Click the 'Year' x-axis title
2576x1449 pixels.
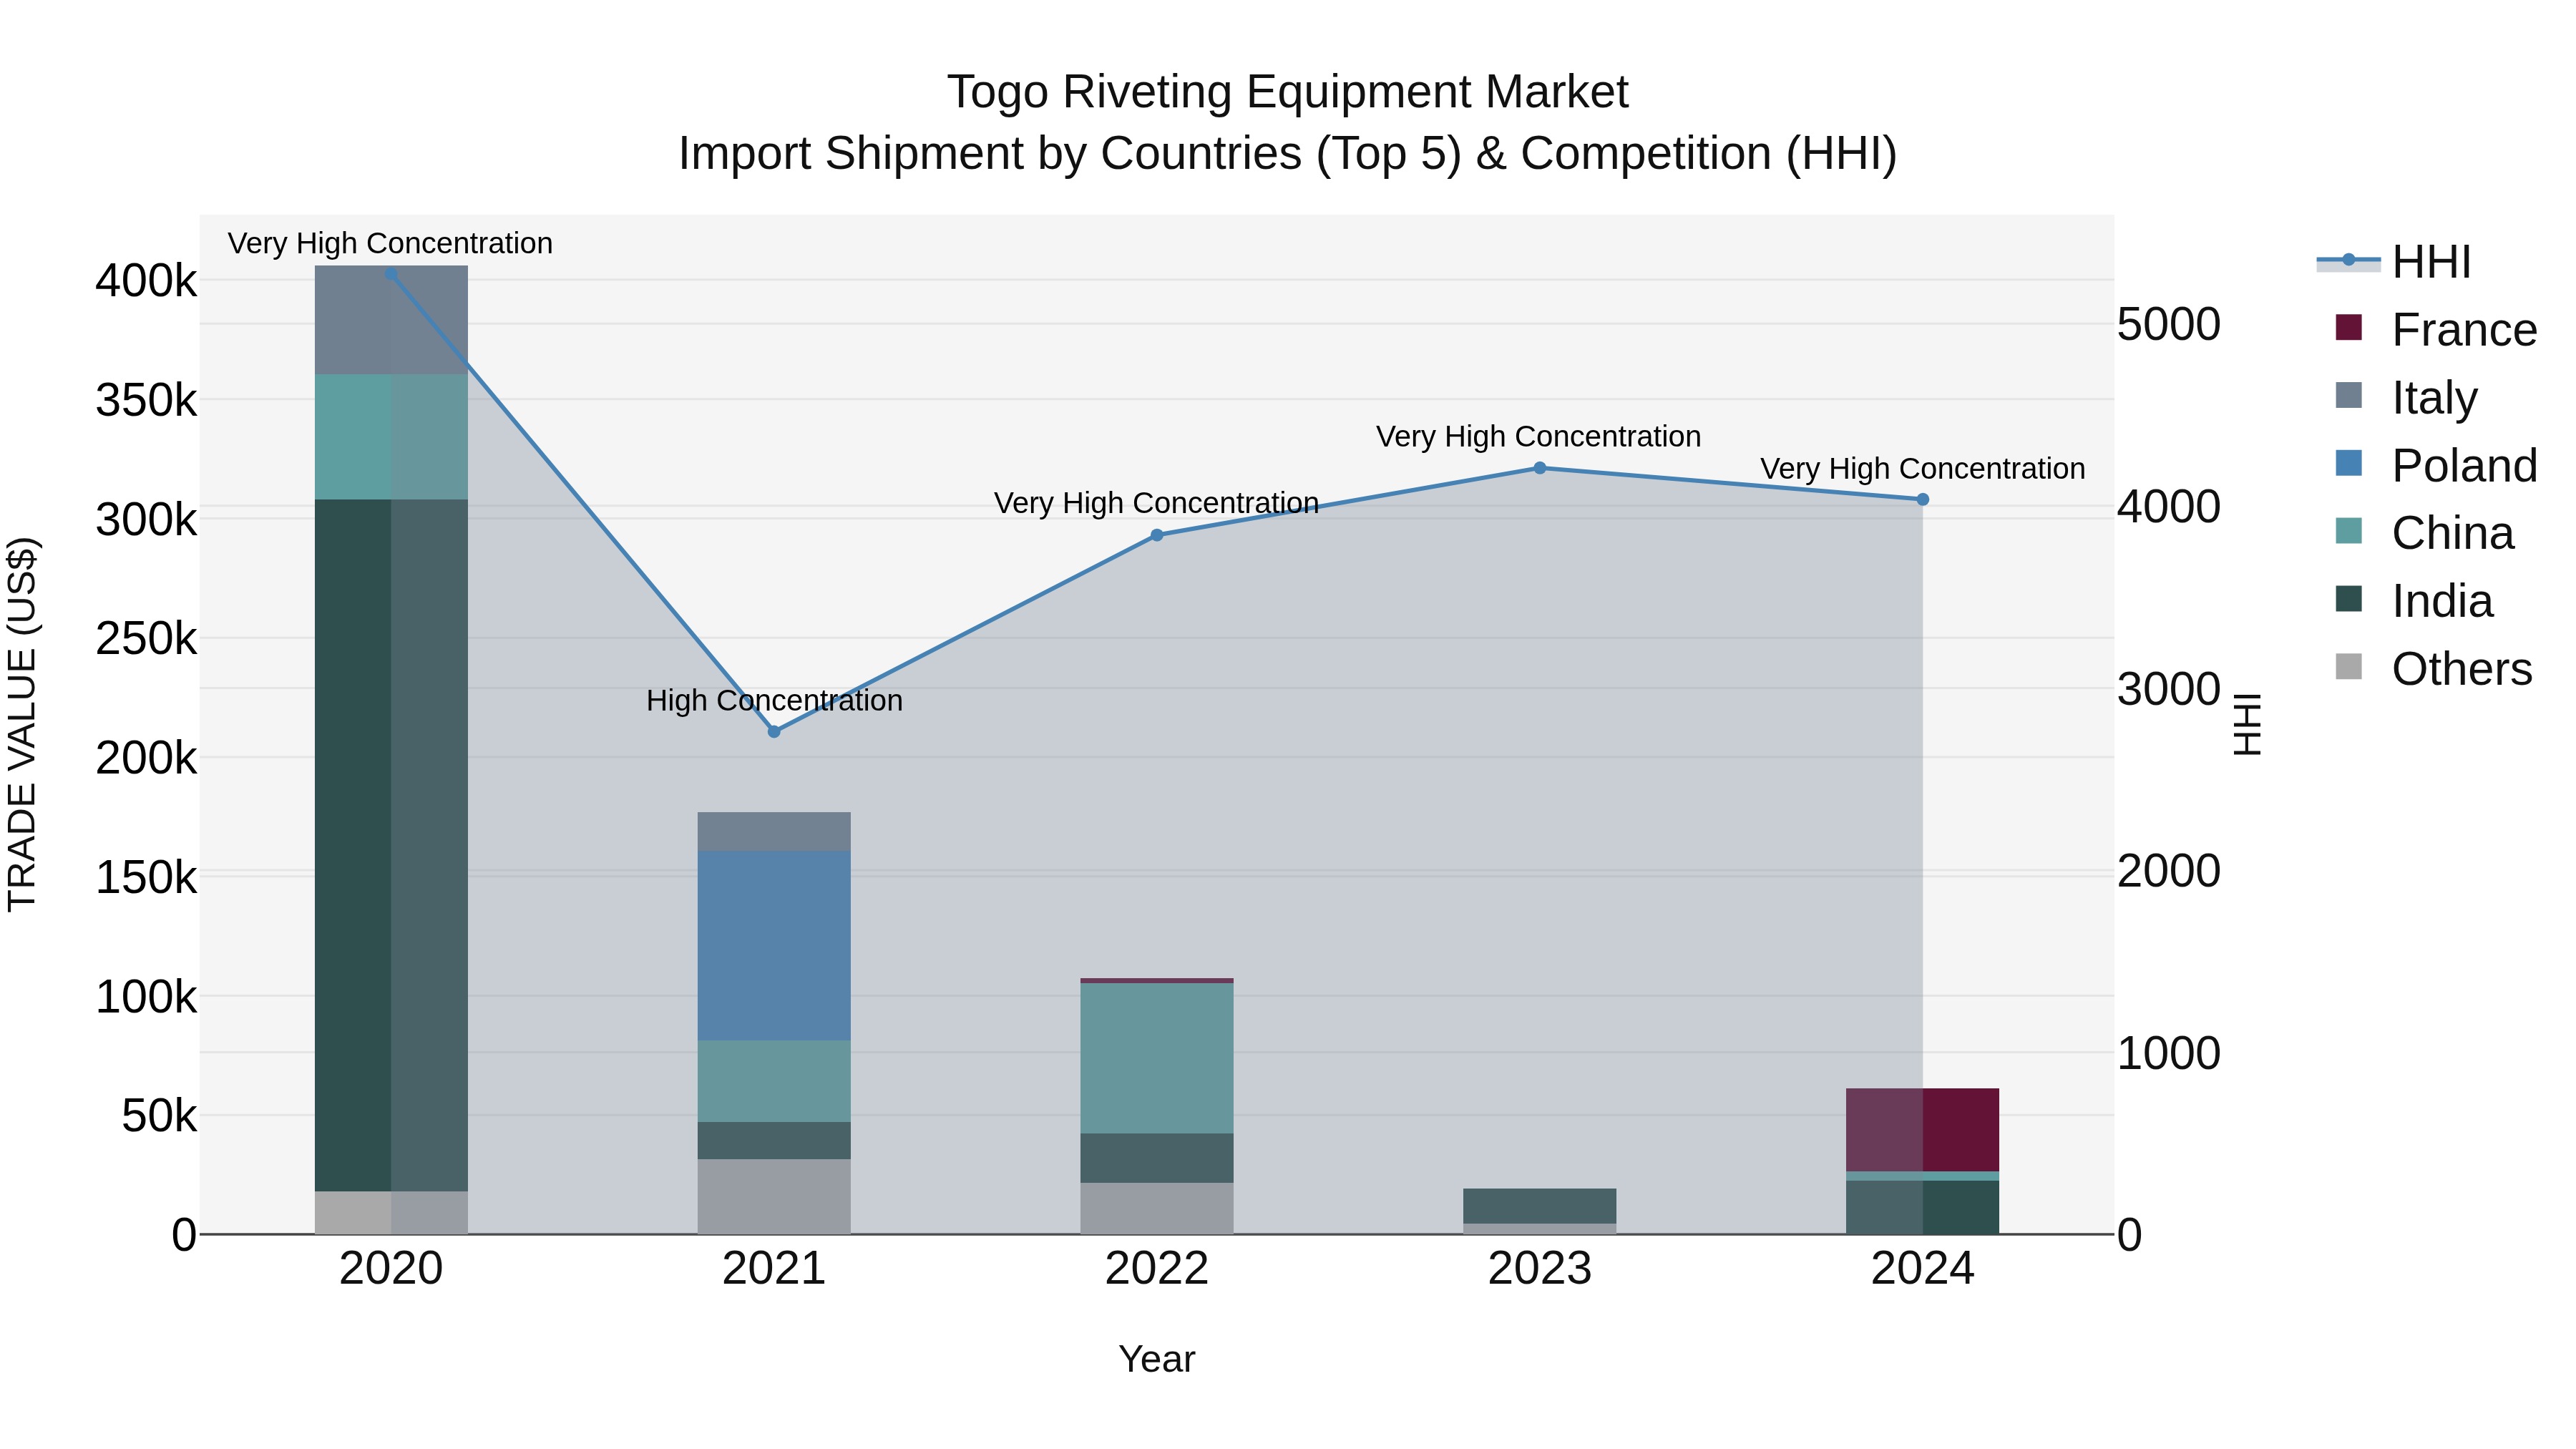pyautogui.click(x=1157, y=1360)
